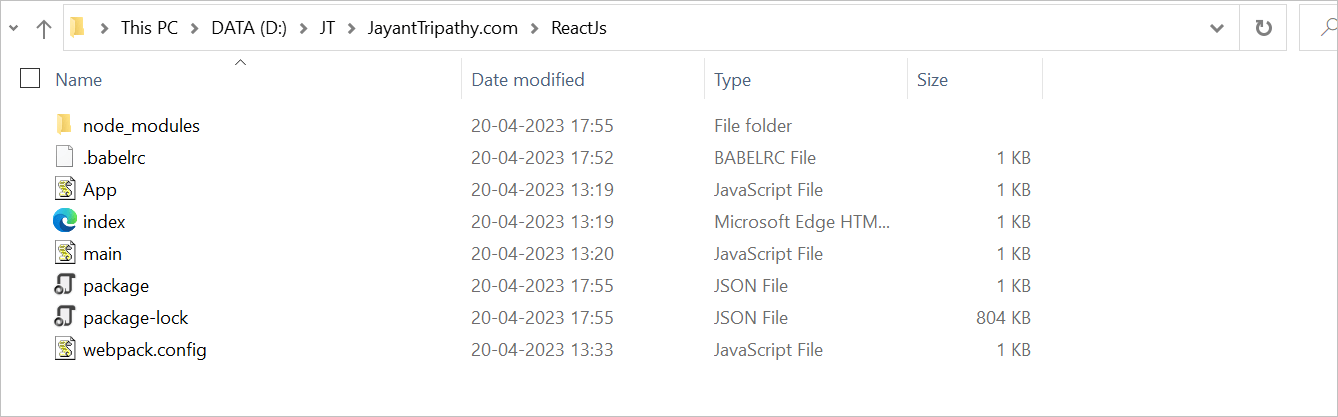Select the Edge icon of index file
The image size is (1338, 417).
tap(64, 221)
